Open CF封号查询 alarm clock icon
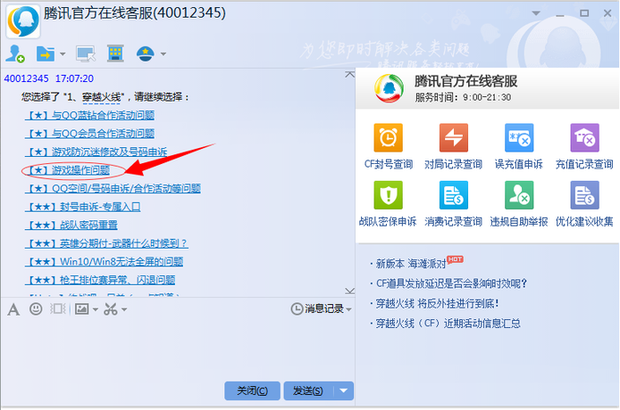 388,138
